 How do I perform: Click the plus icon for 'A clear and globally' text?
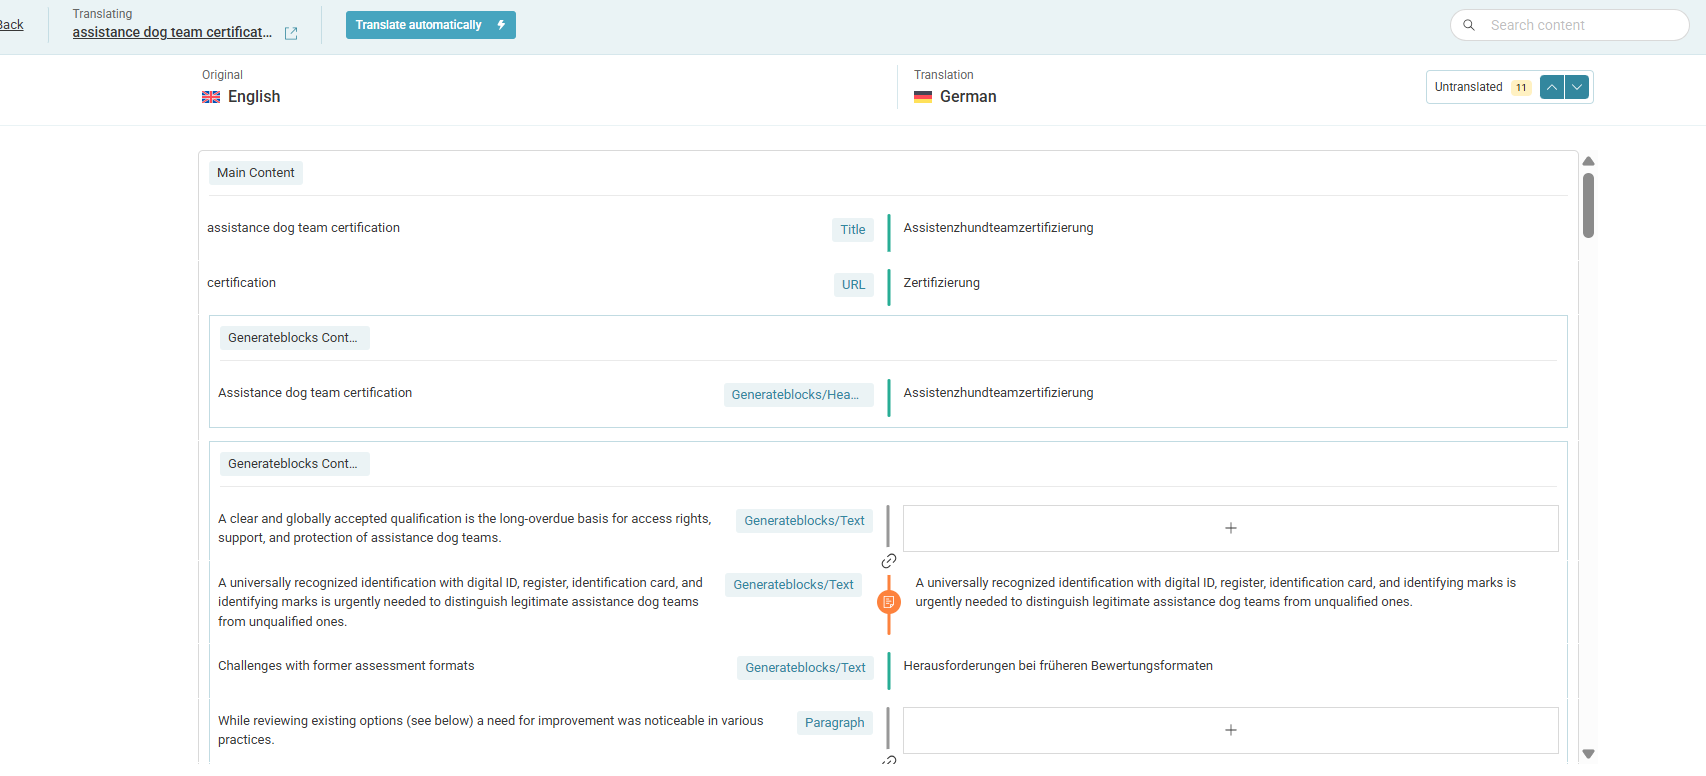pos(1230,528)
